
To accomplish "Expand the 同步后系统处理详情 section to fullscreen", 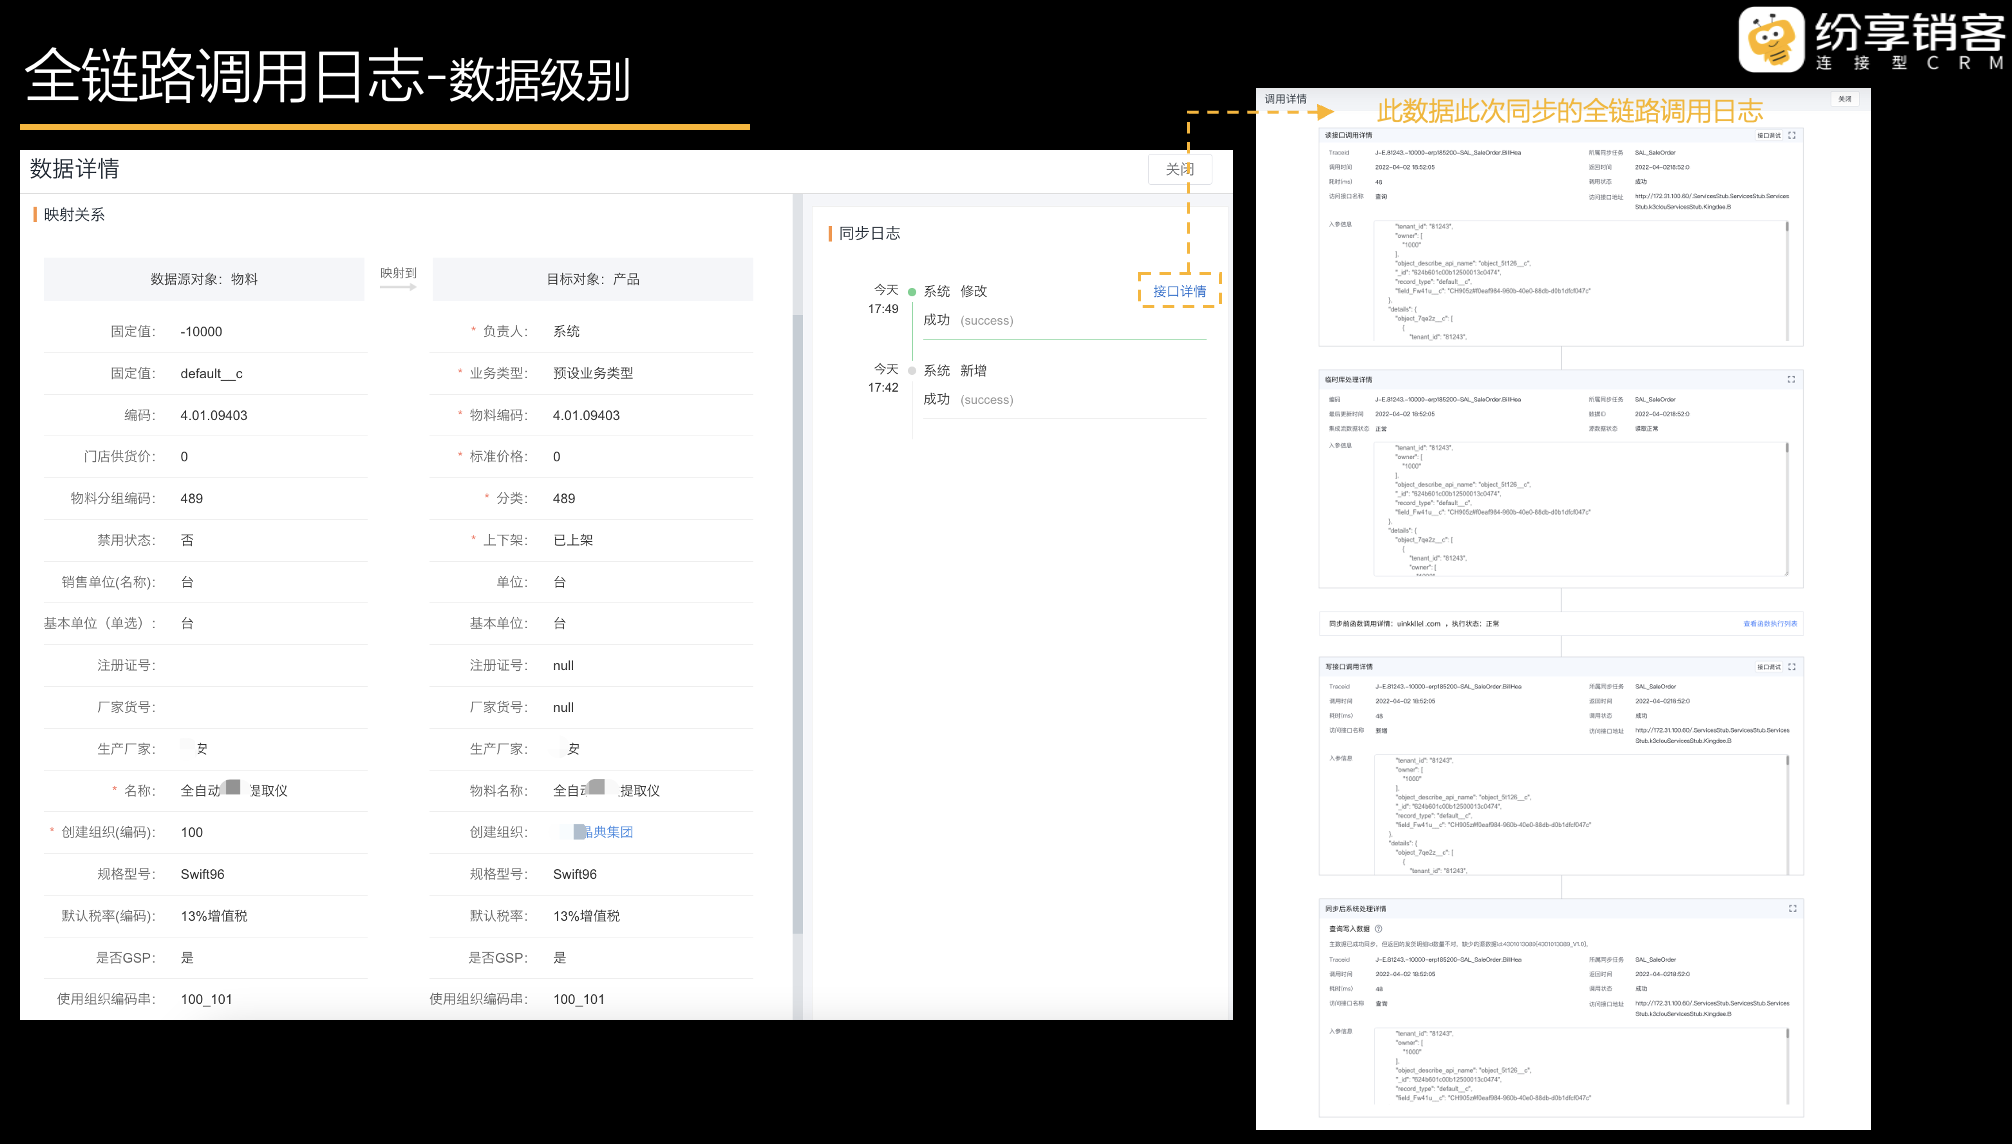I will click(x=1792, y=908).
